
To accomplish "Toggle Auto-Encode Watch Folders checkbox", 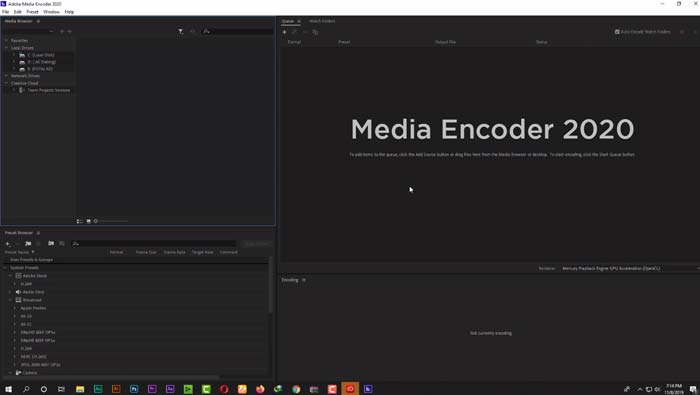I will click(x=617, y=32).
